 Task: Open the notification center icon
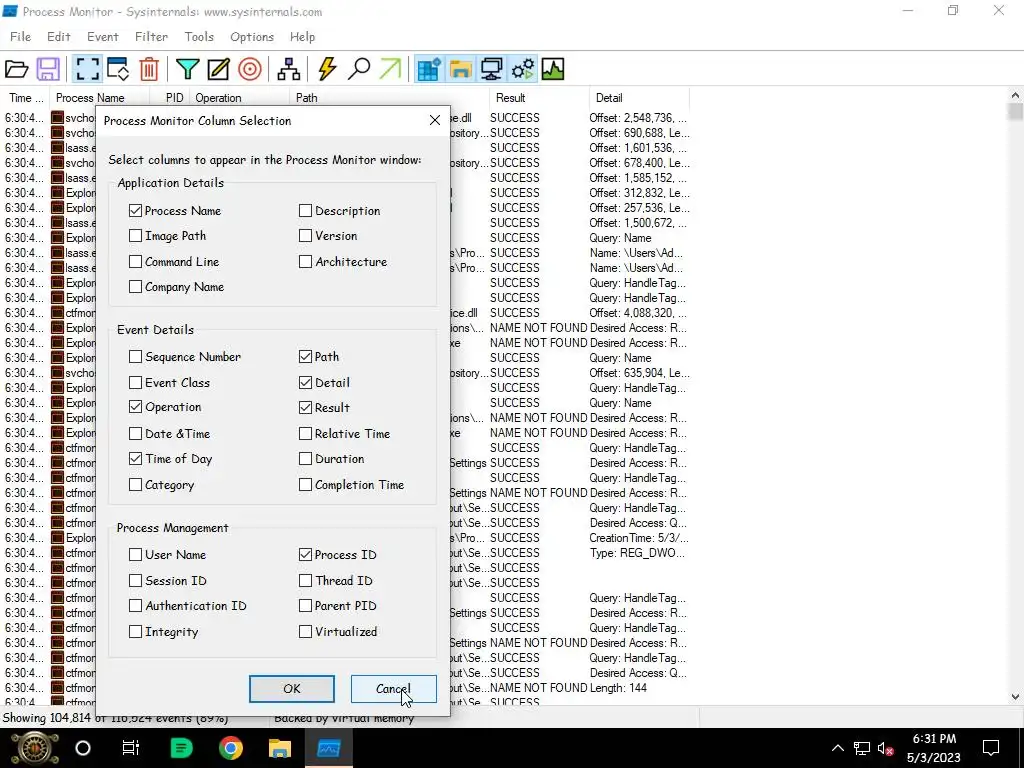(x=991, y=748)
